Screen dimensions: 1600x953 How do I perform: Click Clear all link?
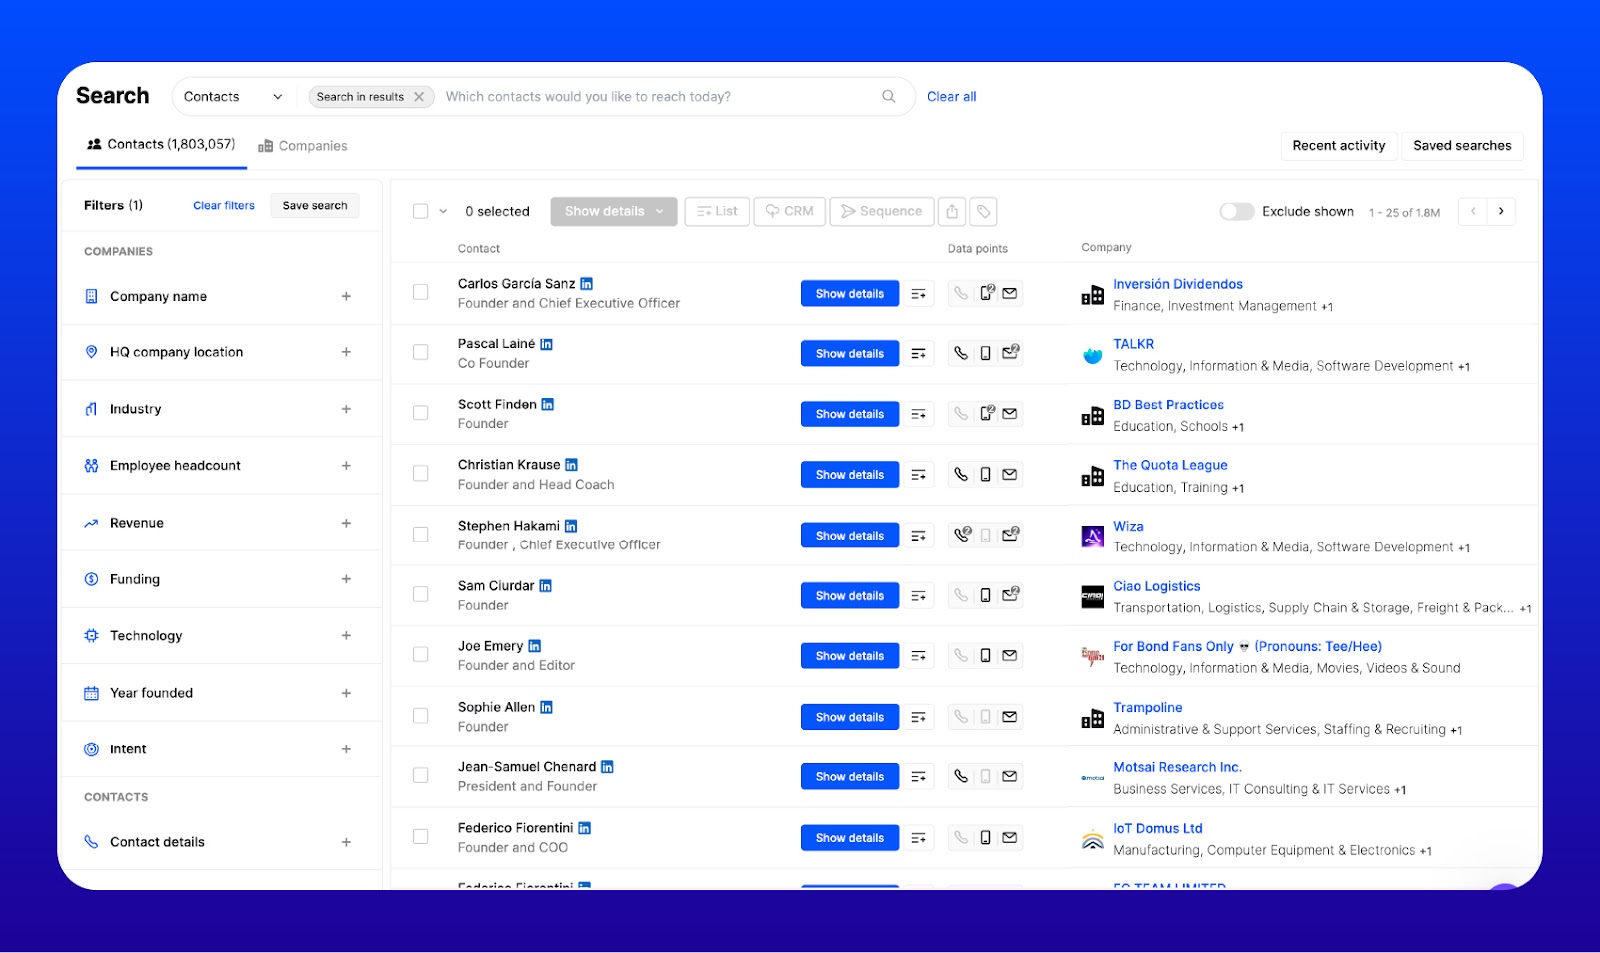(x=951, y=97)
